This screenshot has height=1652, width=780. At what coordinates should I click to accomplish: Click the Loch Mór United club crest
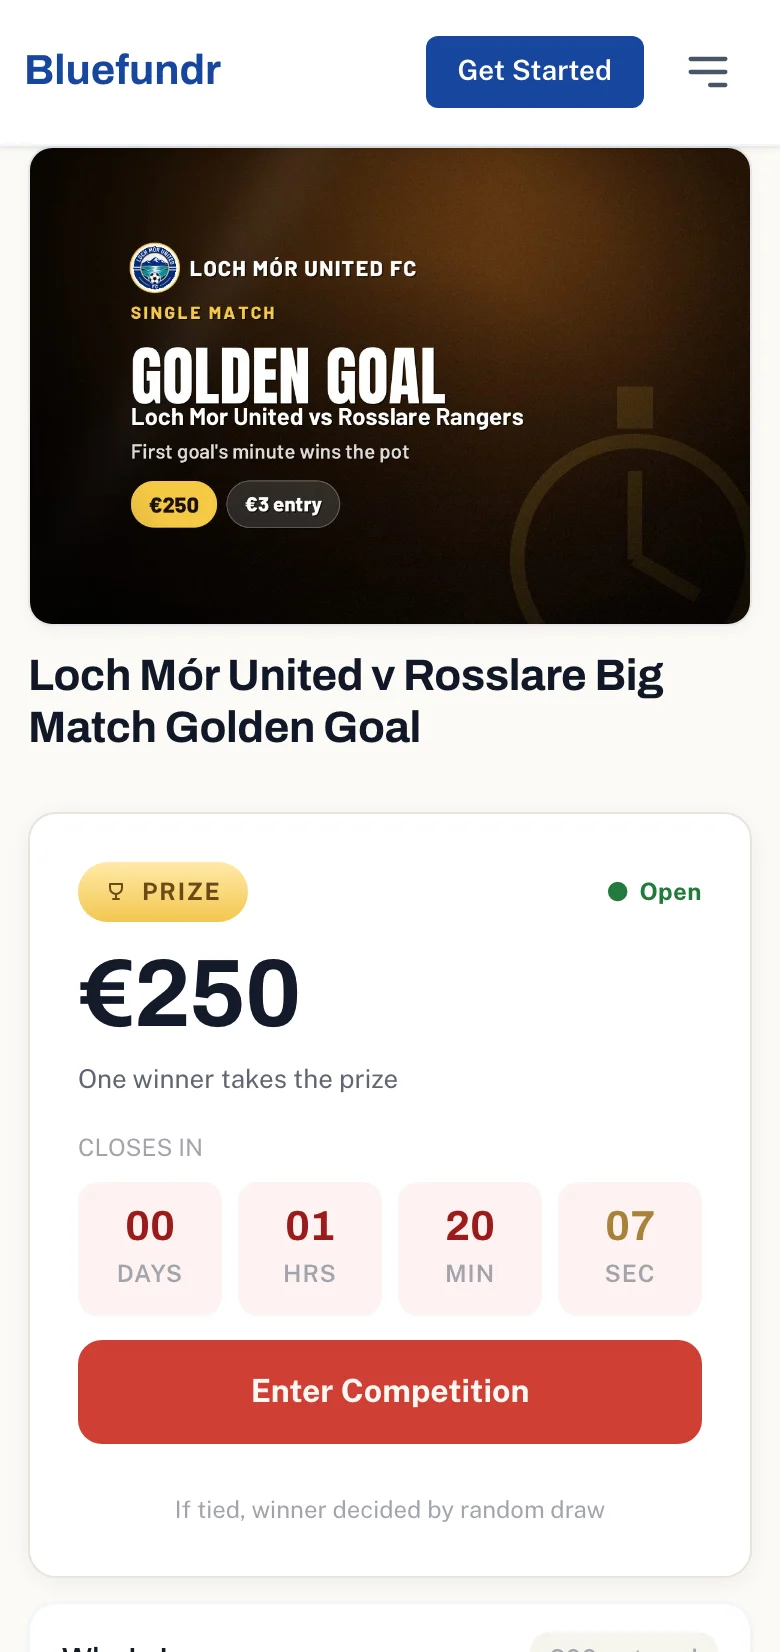point(155,268)
